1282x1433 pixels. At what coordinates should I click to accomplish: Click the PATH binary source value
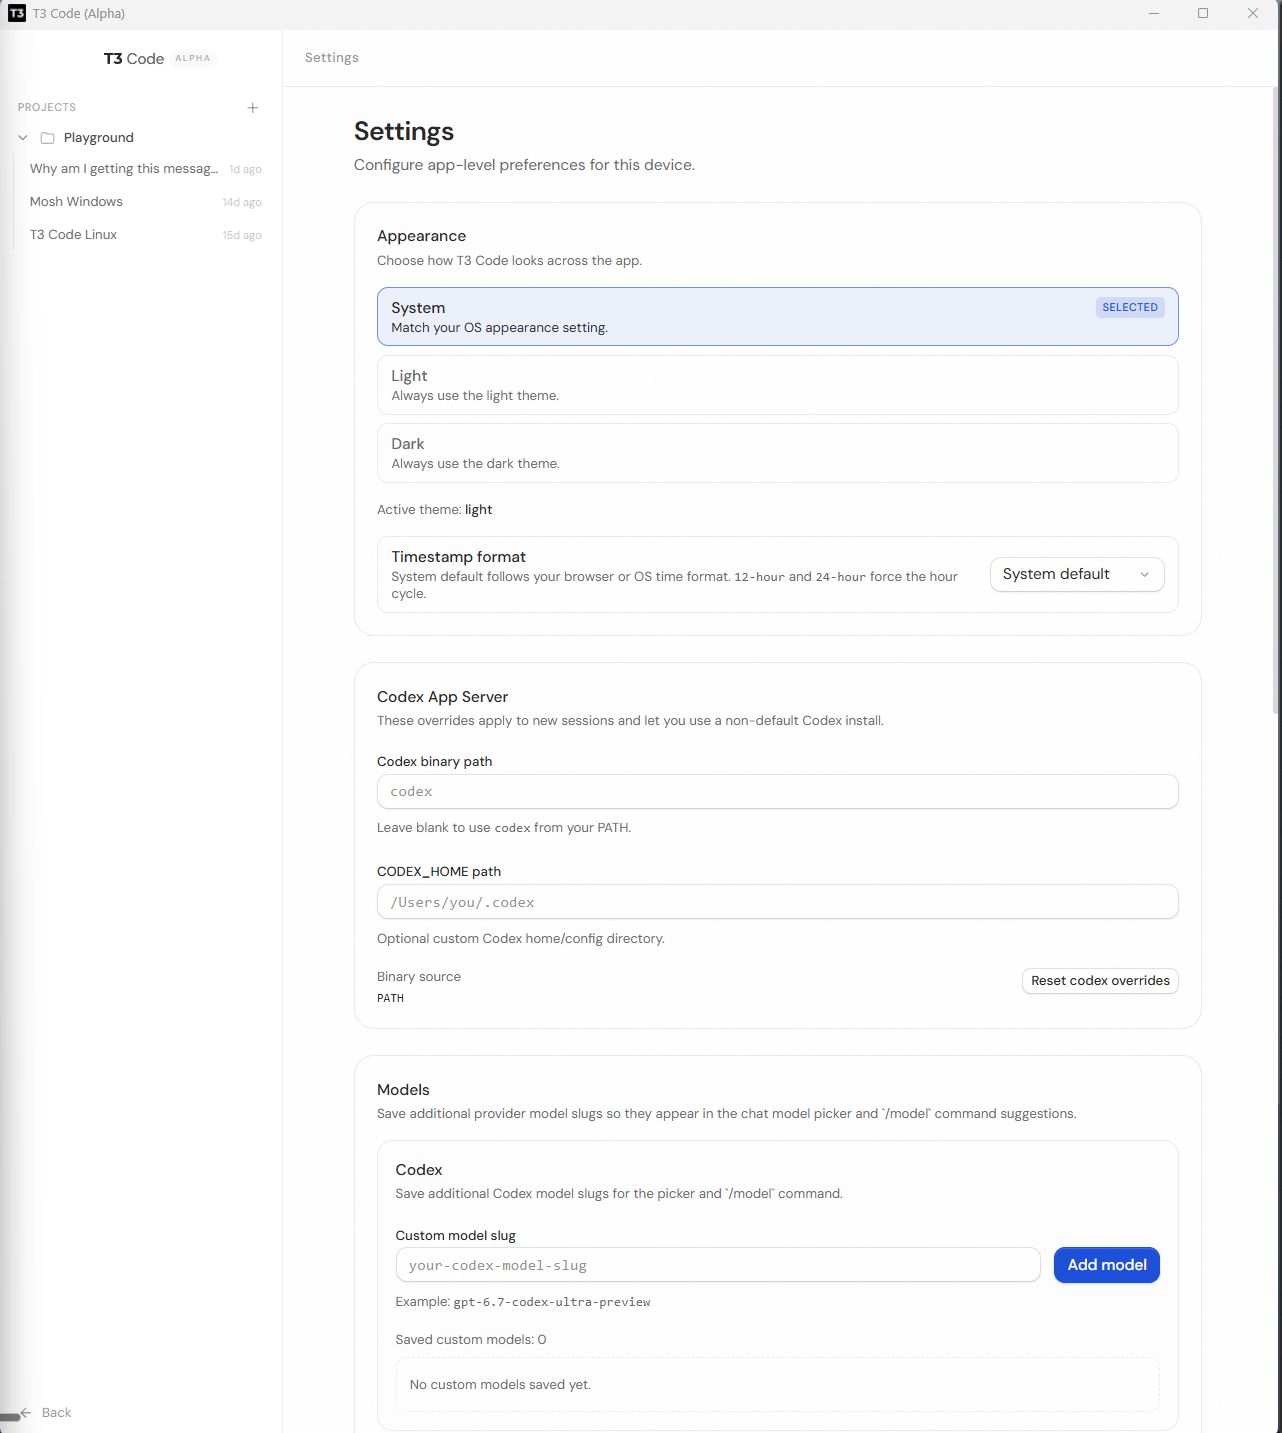coord(390,998)
